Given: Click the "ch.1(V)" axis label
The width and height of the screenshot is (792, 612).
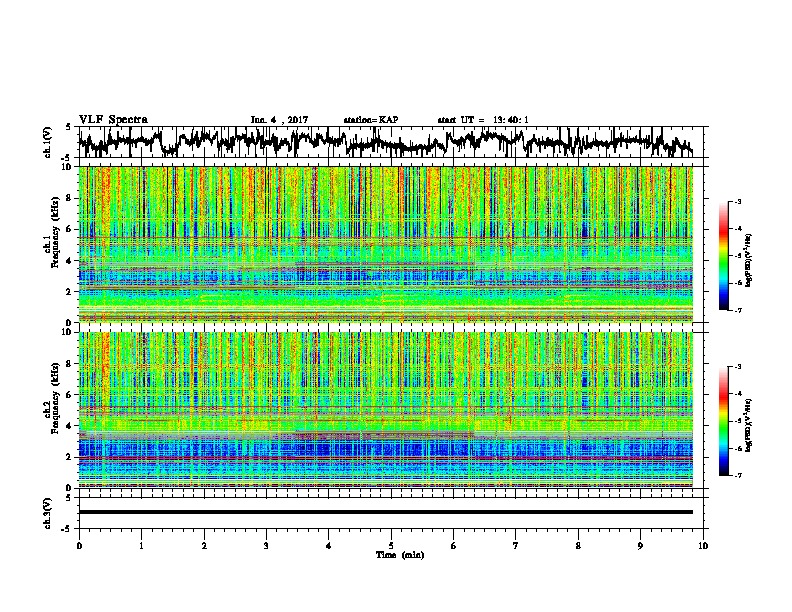Looking at the screenshot, I should coord(48,142).
